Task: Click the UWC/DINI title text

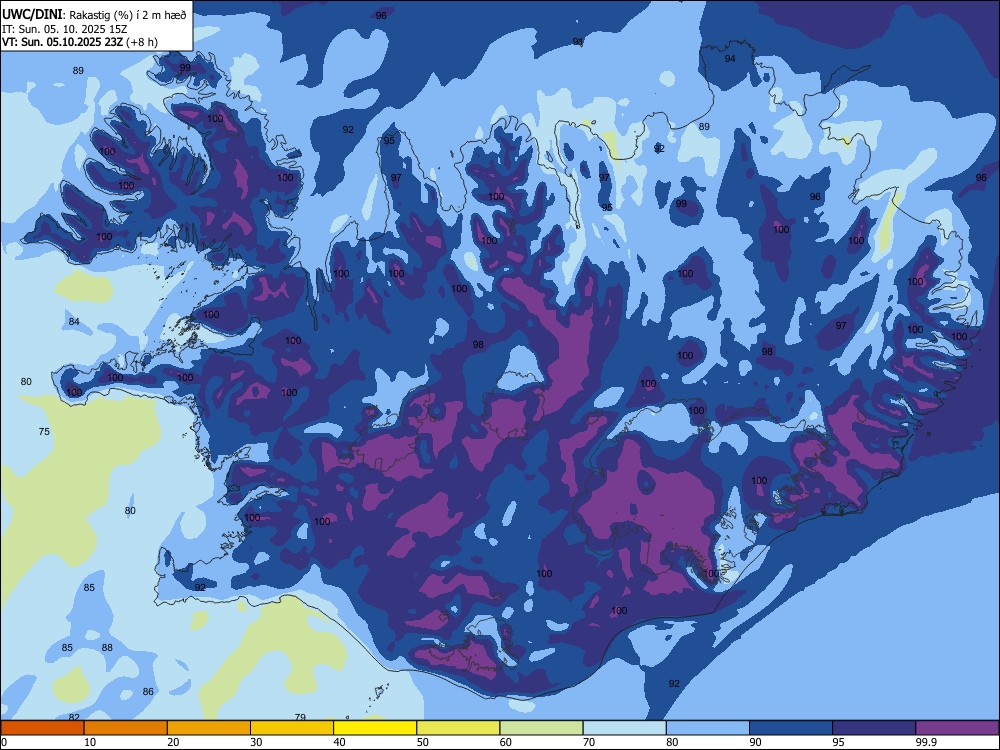Action: click(x=32, y=14)
